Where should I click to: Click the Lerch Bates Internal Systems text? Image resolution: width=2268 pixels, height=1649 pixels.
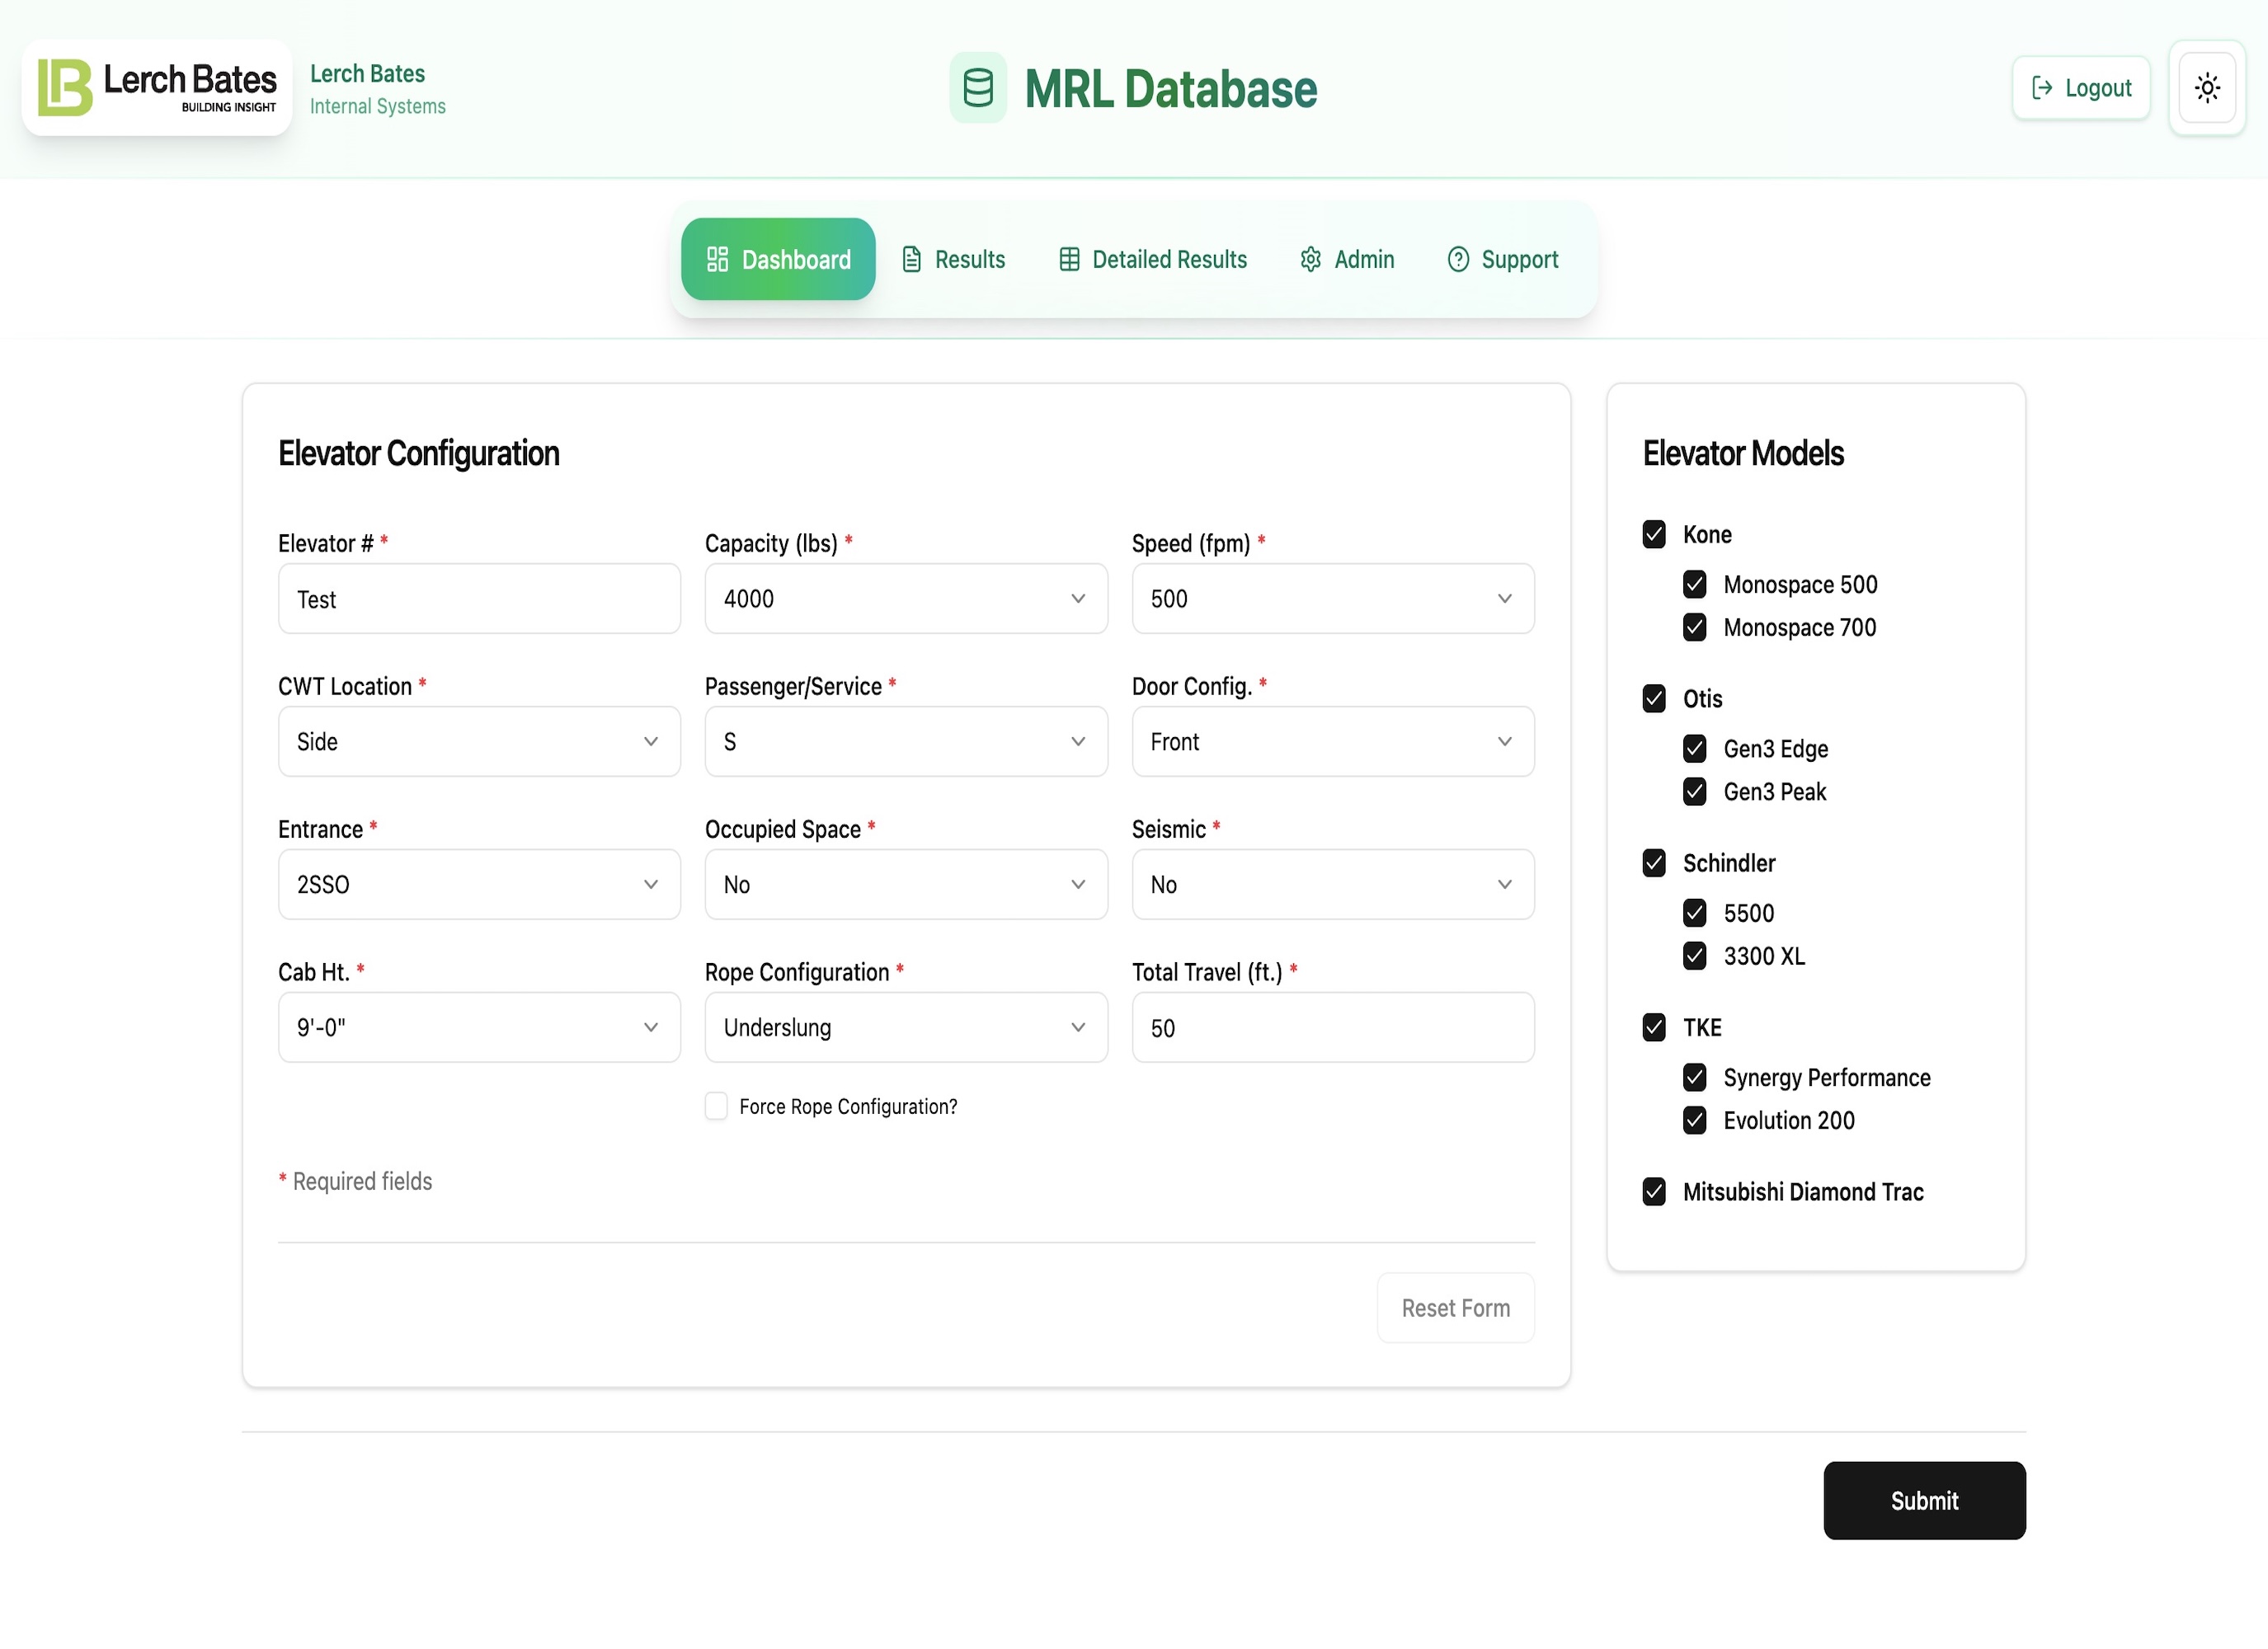(378, 89)
